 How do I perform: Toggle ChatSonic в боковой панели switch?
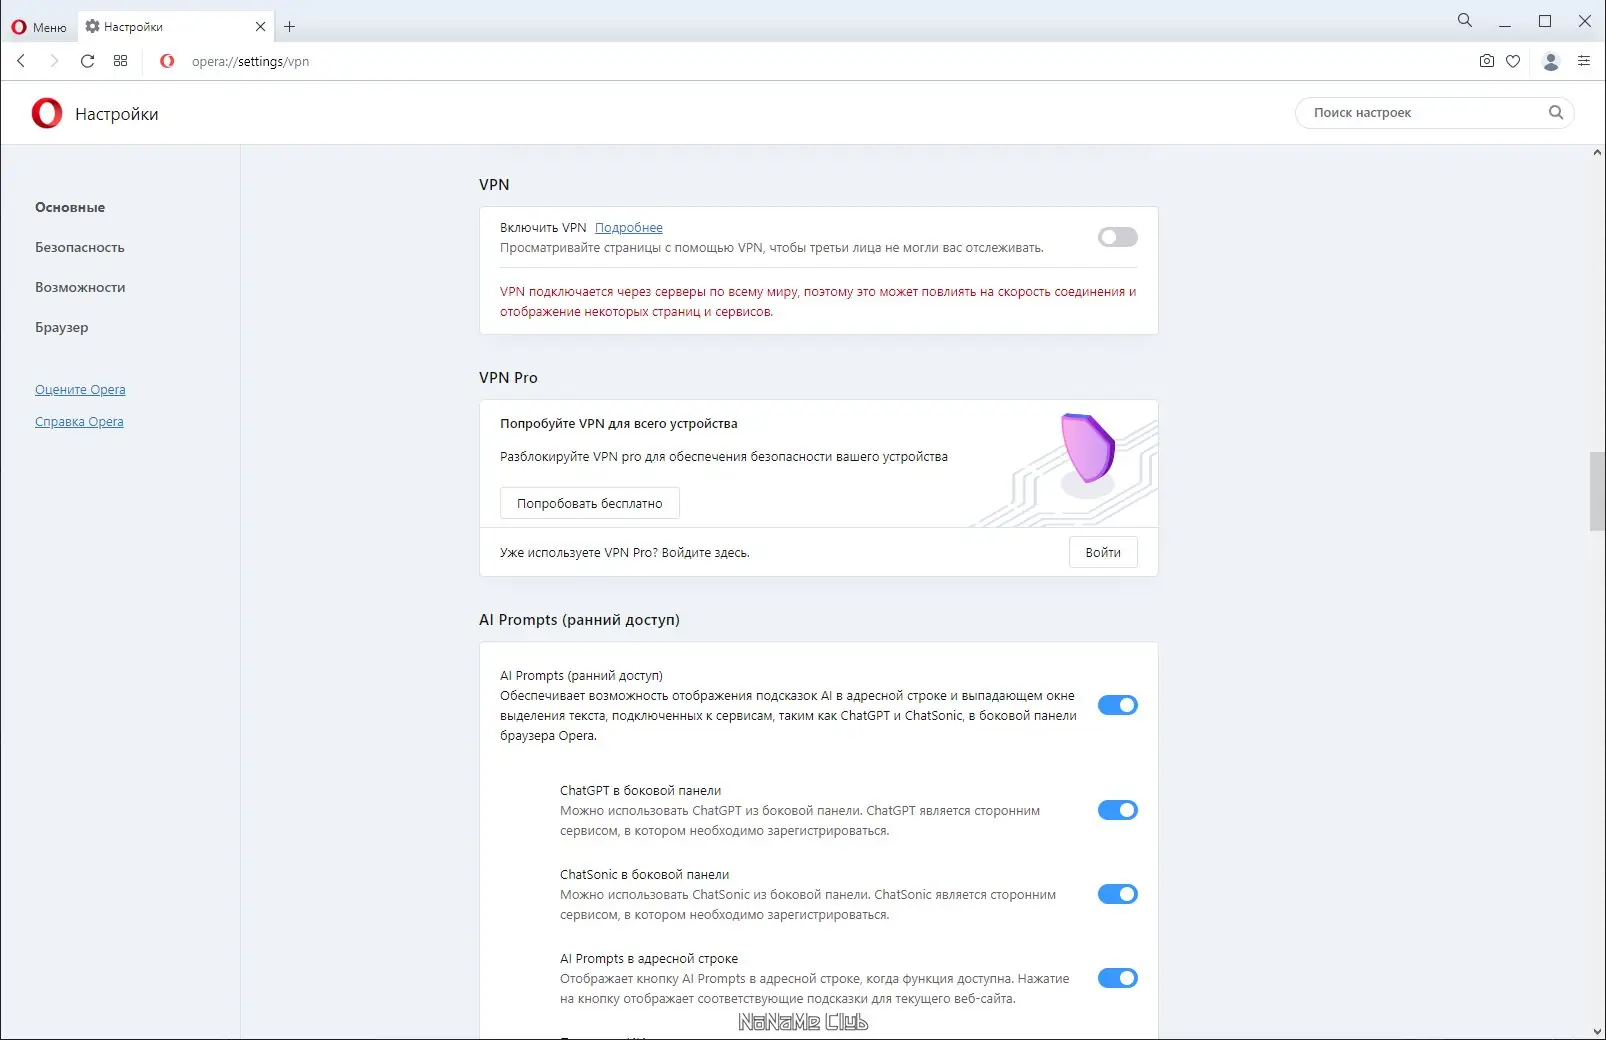[x=1118, y=894]
